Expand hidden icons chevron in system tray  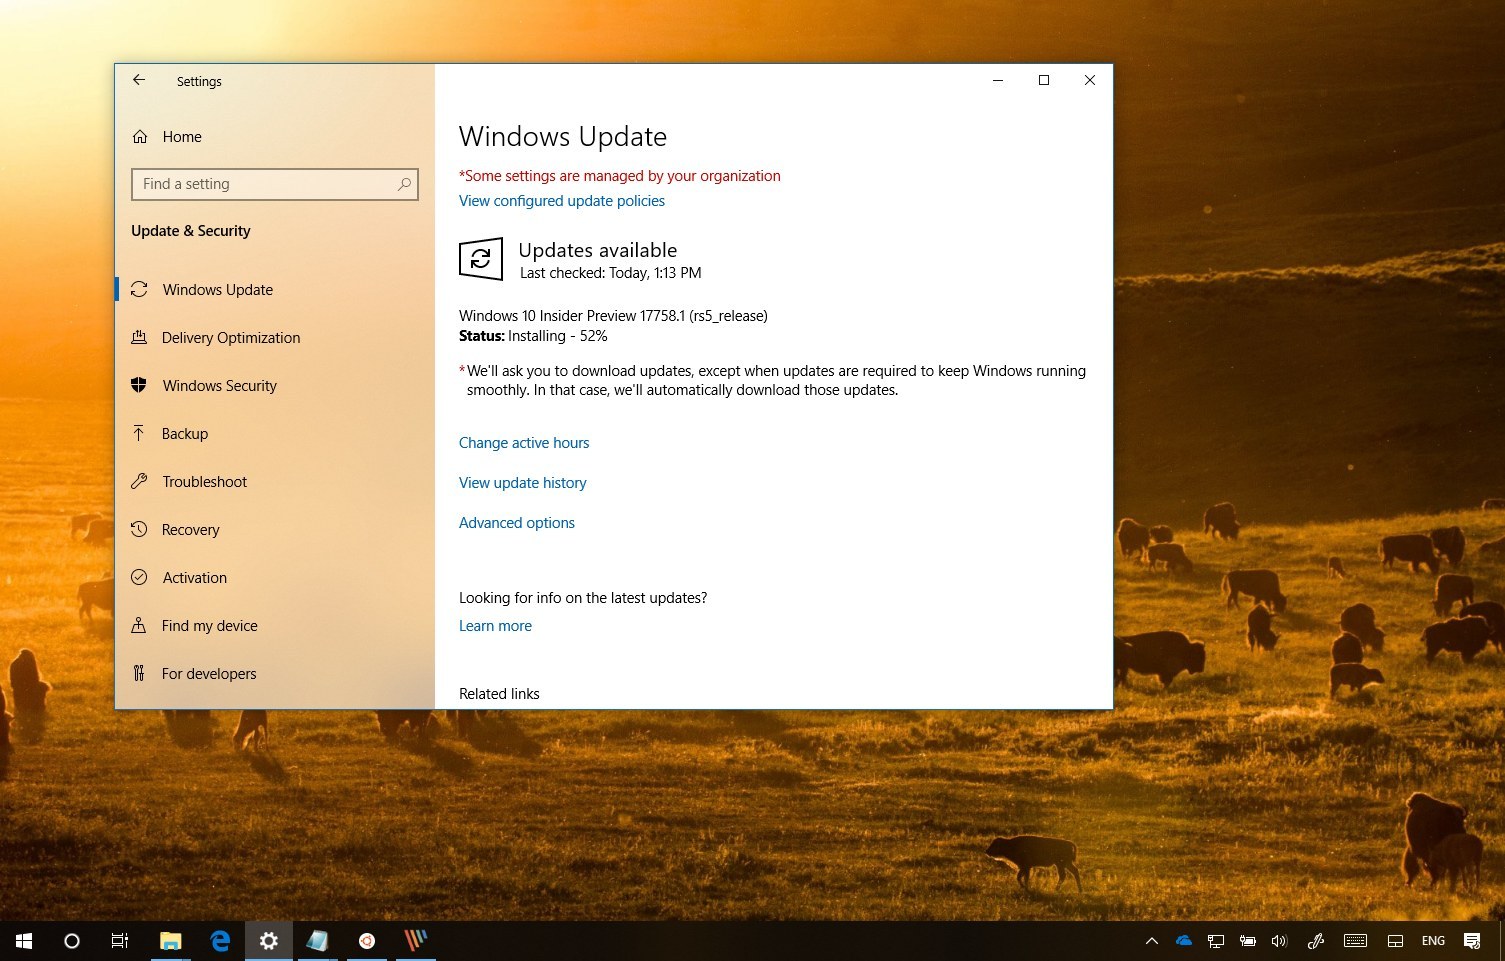(1152, 940)
